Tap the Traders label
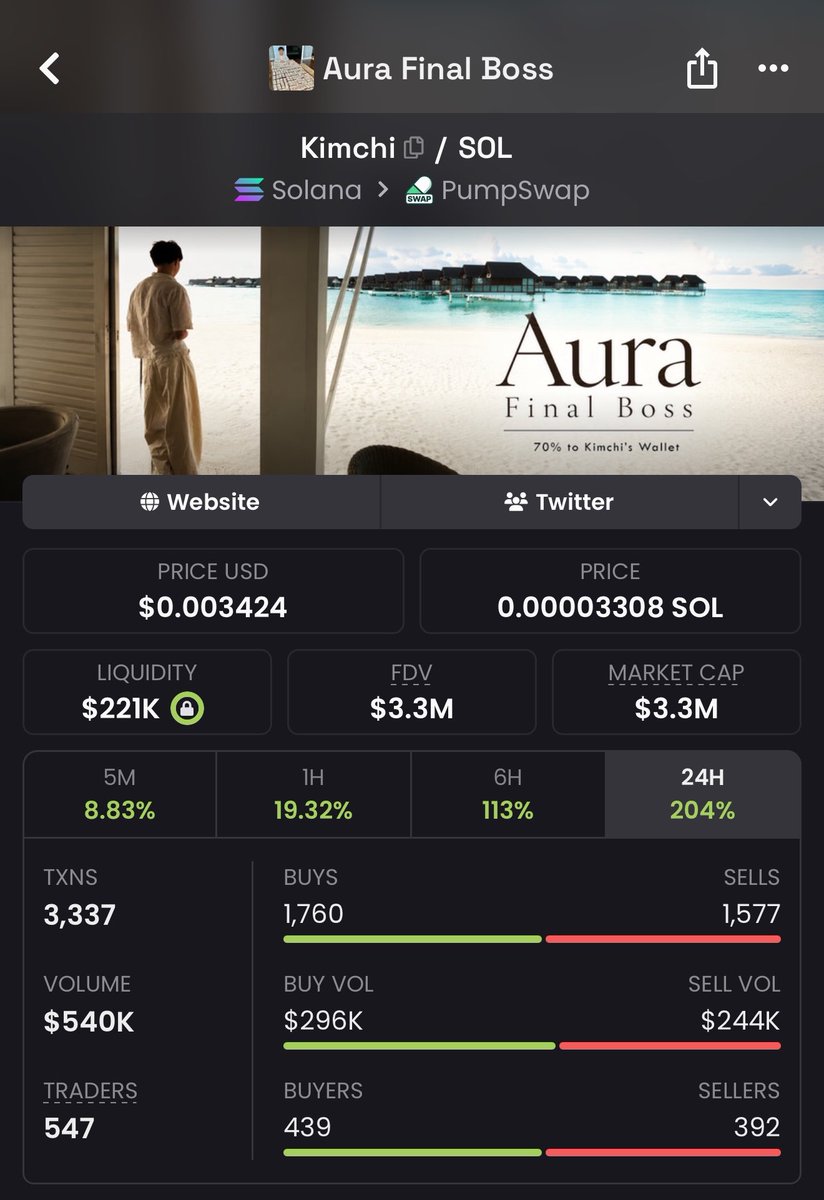 click(91, 1091)
